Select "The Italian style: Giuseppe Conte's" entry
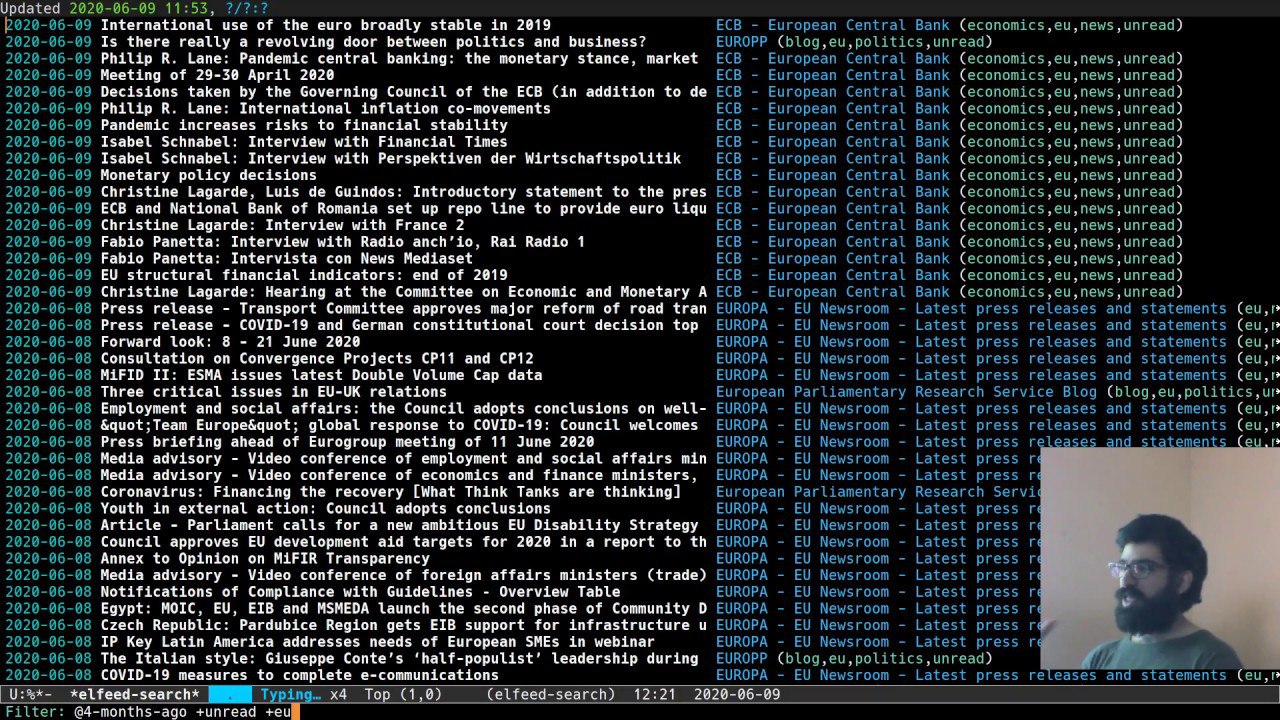This screenshot has width=1280, height=720. tap(399, 659)
